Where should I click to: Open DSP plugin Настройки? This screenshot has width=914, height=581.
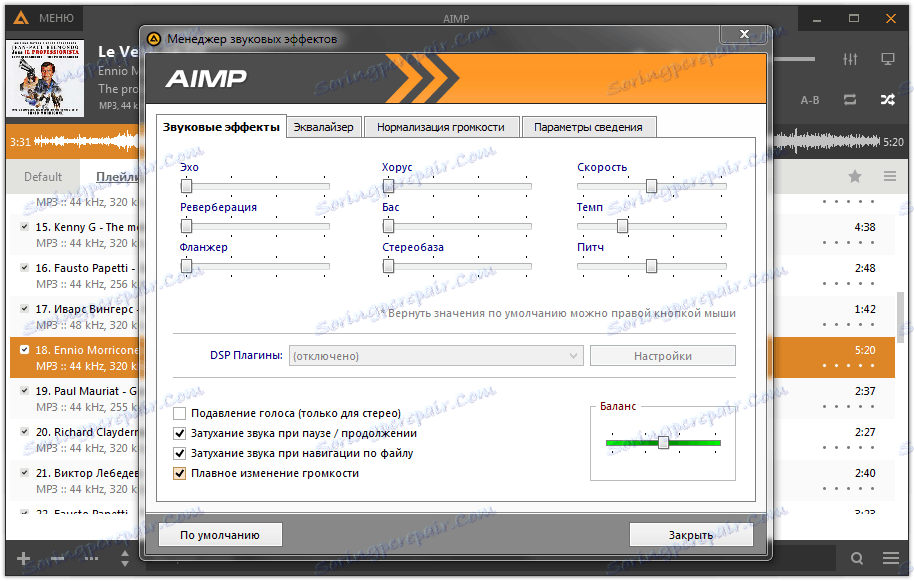662,355
